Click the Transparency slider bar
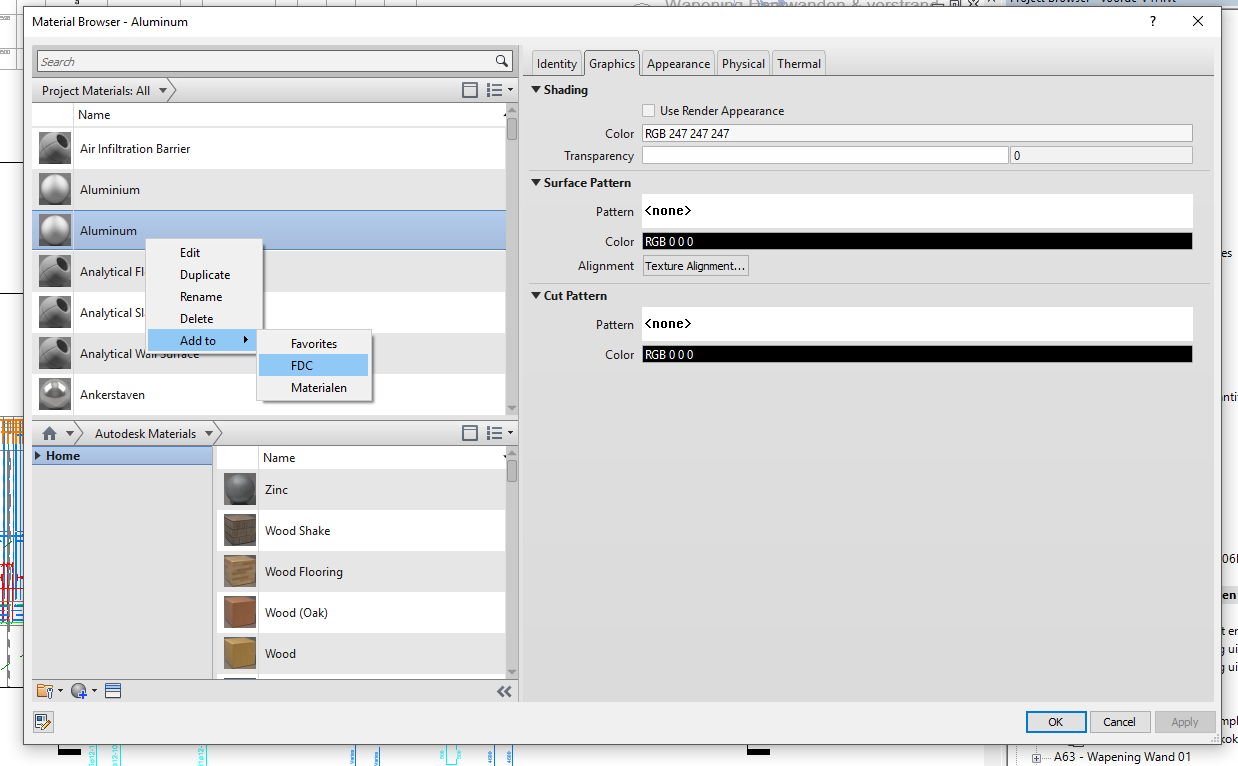Screen dimensions: 1238x766 (x=825, y=155)
